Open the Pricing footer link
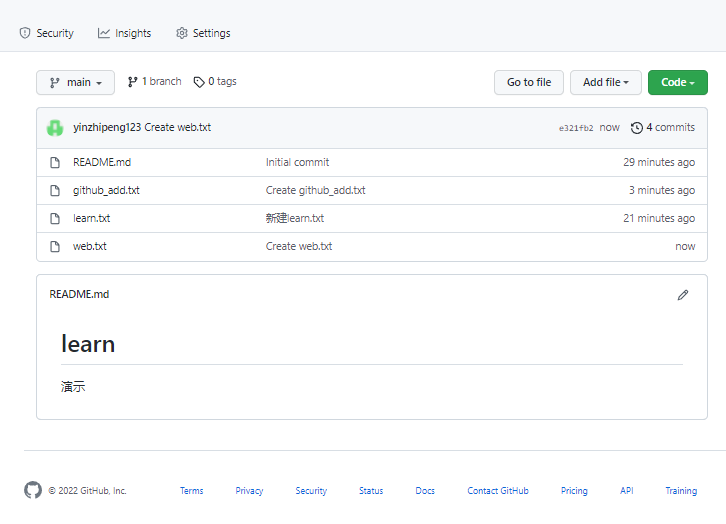Viewport: 726px width, 524px height. tap(574, 491)
